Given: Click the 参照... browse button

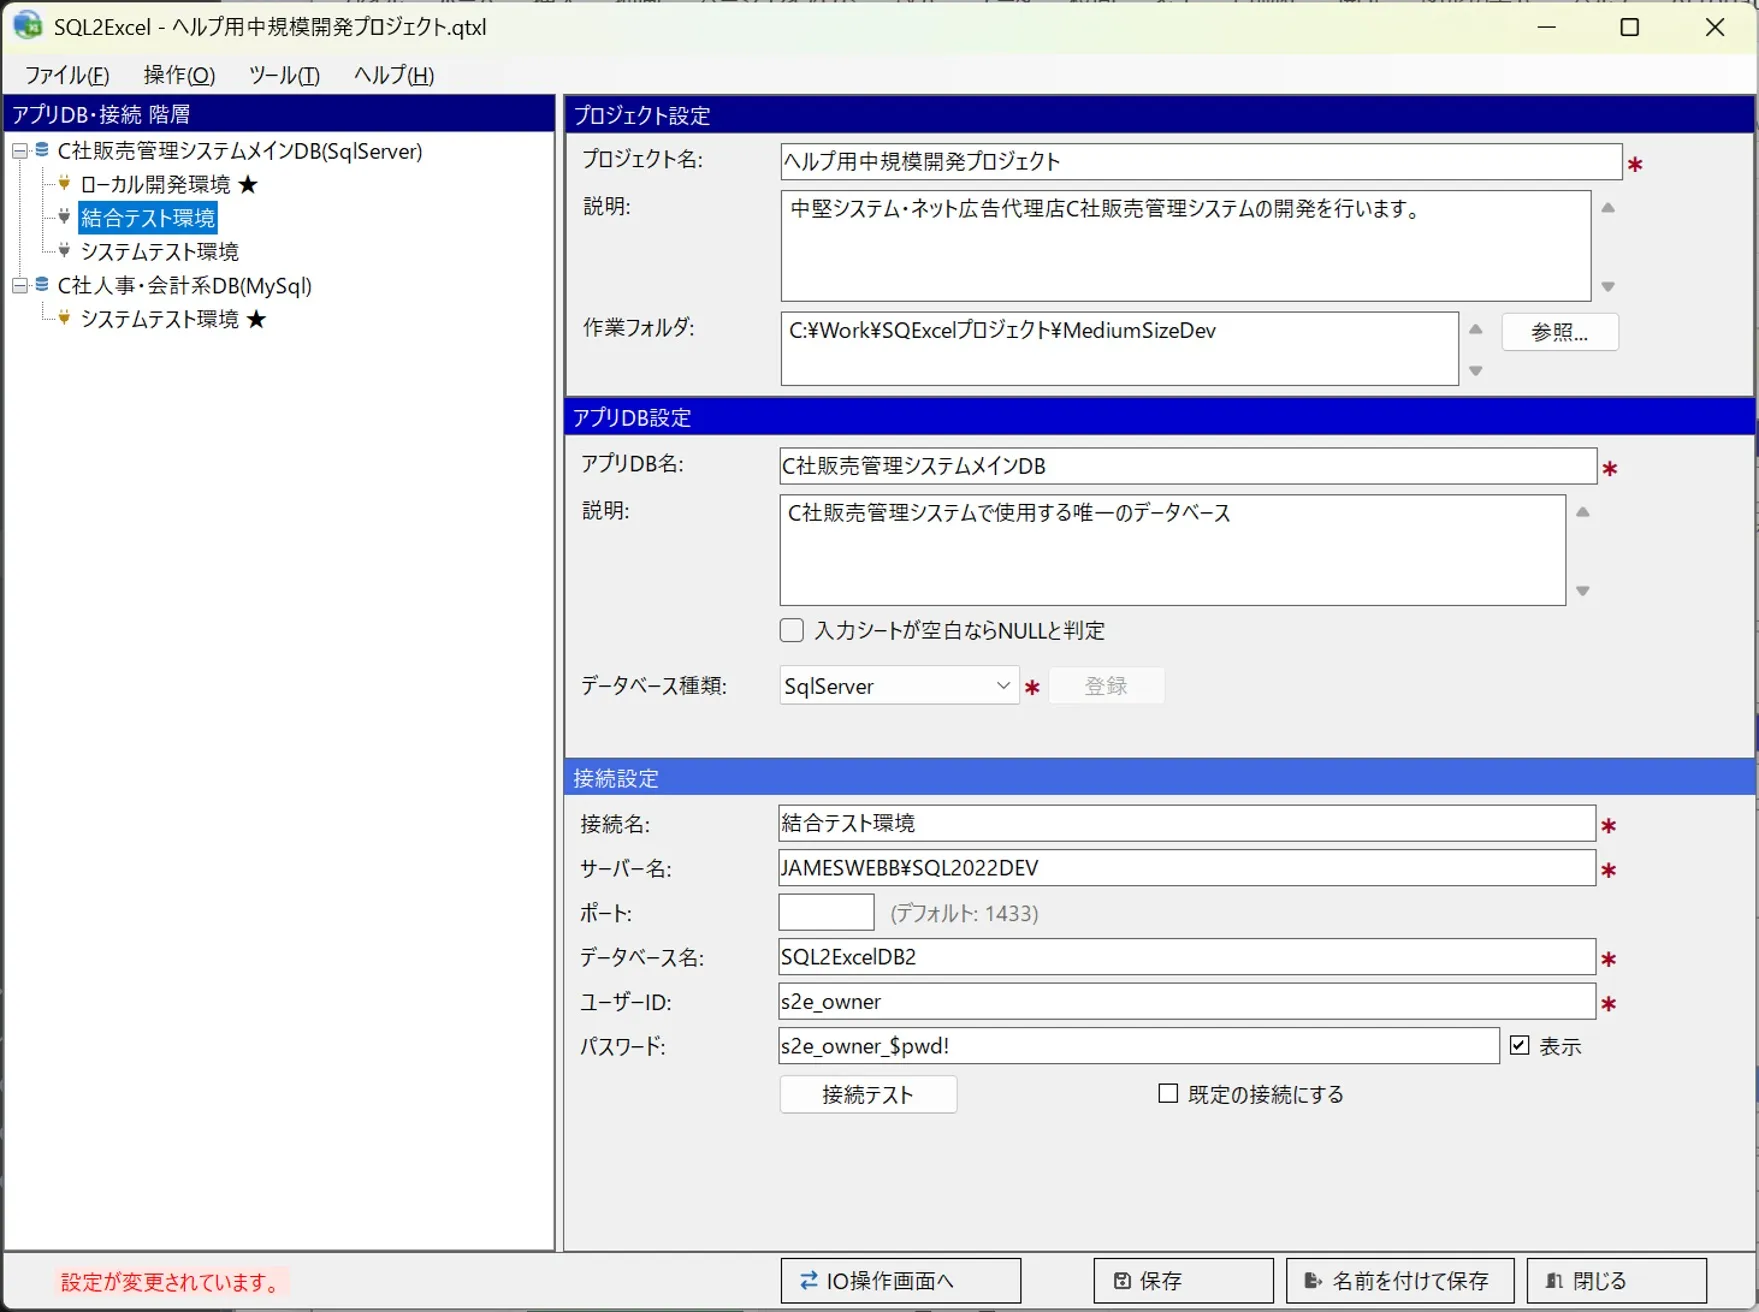Looking at the screenshot, I should 1560,332.
